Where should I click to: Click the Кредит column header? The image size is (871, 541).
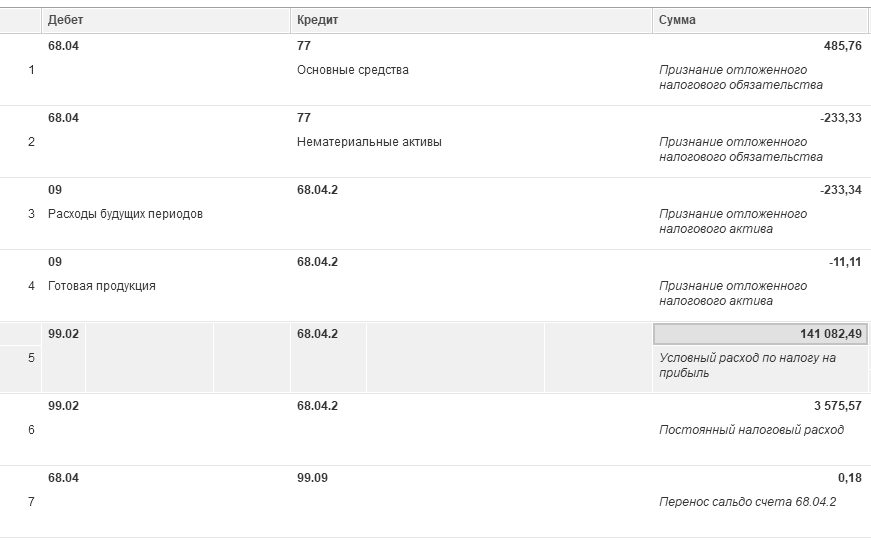coord(471,20)
